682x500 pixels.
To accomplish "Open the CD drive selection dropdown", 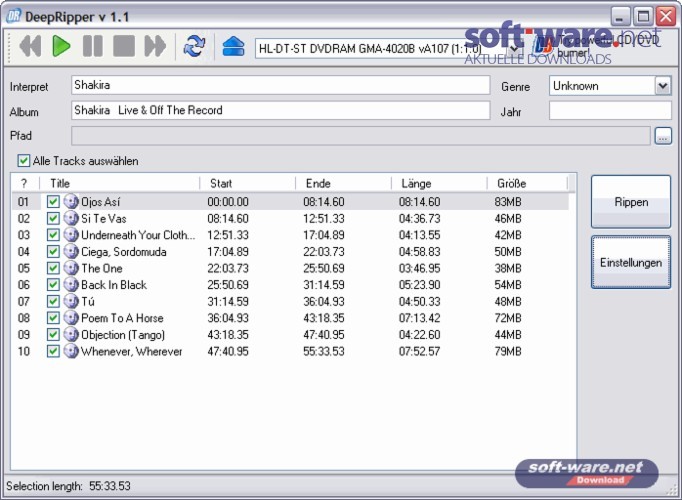I will click(x=515, y=48).
